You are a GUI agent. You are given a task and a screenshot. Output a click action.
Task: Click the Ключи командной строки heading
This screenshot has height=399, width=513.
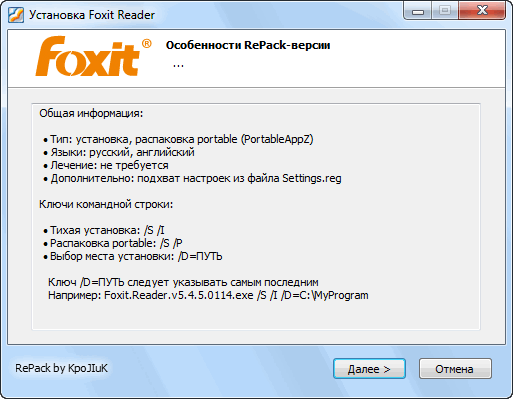point(106,204)
